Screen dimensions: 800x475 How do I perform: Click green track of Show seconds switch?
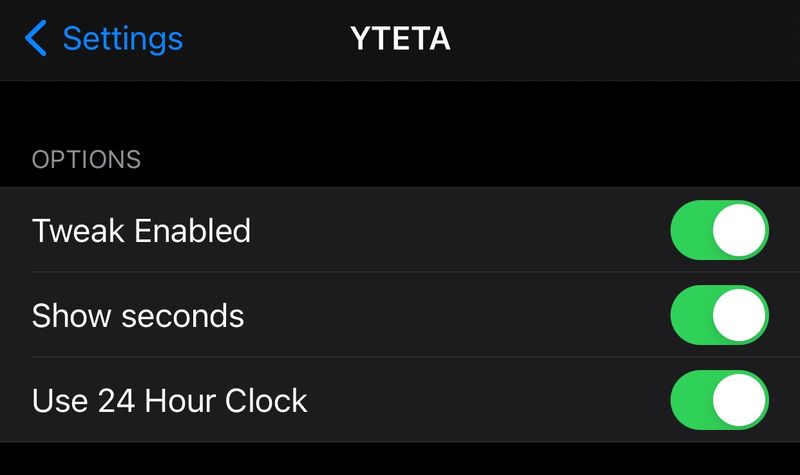(691, 315)
